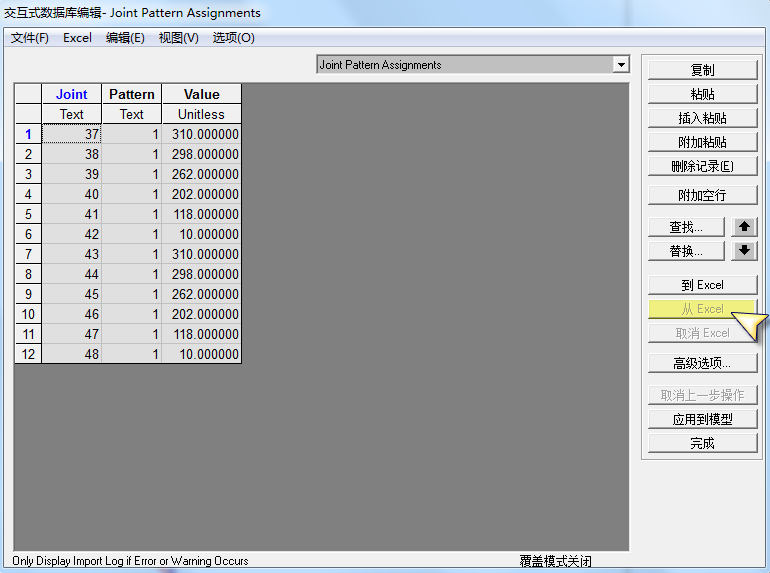Screen dimensions: 770x573
Task: Export the table using 到 Excel
Action: pyautogui.click(x=702, y=285)
